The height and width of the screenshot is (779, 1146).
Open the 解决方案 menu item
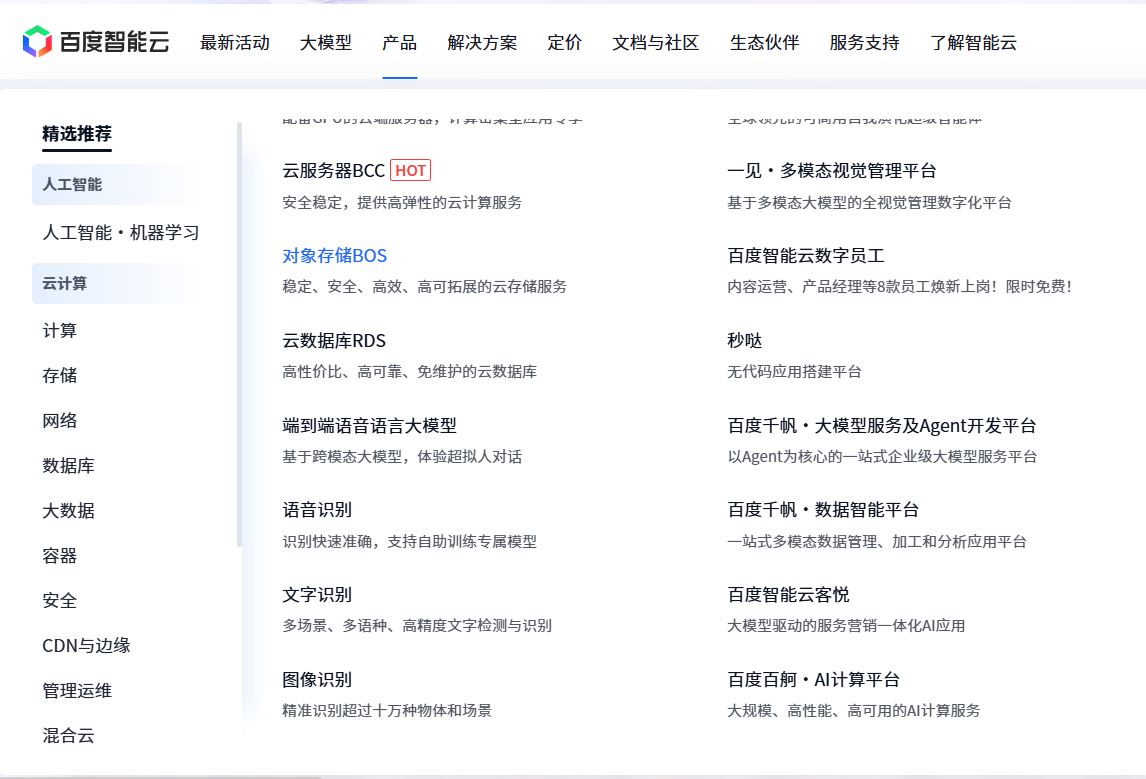(x=481, y=43)
